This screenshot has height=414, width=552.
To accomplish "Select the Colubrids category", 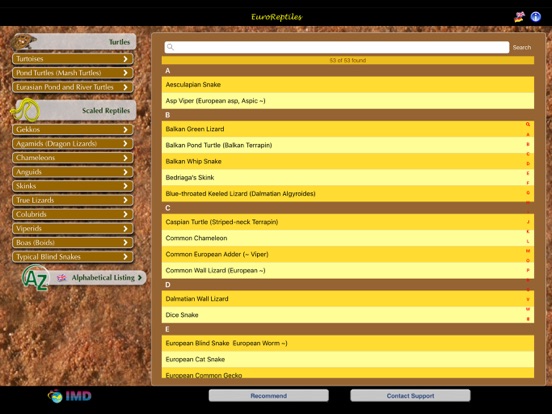I will tap(73, 214).
